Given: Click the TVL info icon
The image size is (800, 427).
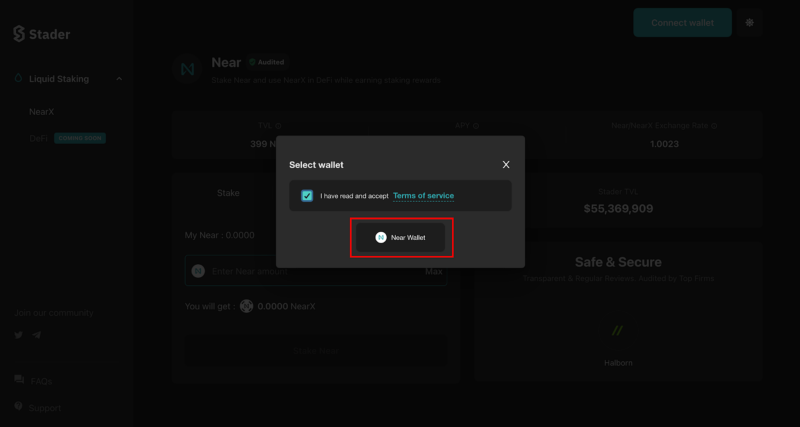Looking at the screenshot, I should 279,126.
